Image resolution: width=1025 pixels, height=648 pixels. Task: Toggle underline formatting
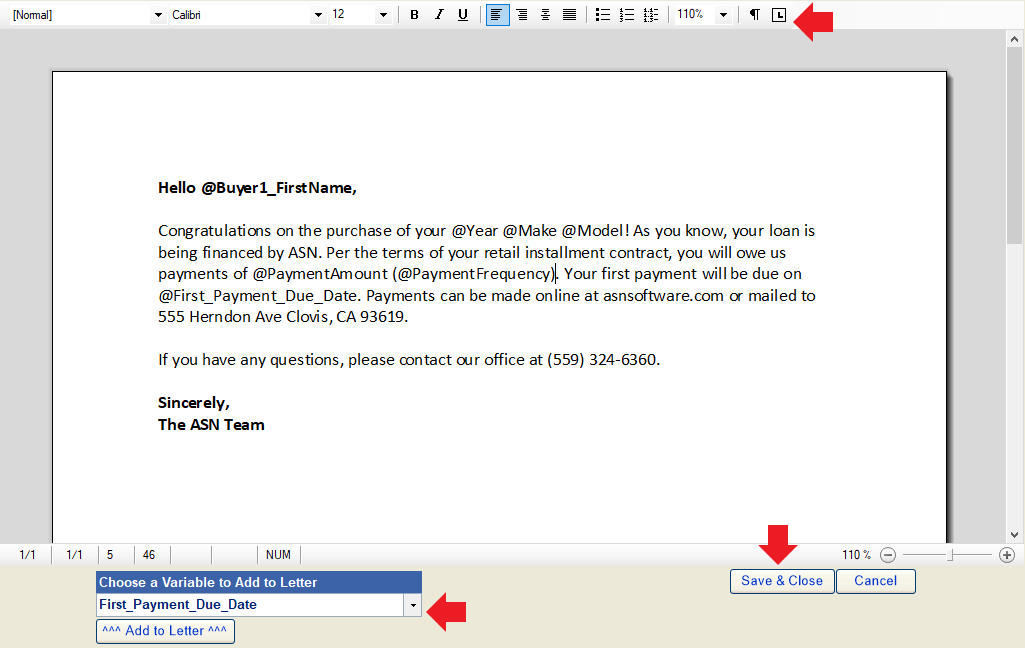tap(463, 14)
